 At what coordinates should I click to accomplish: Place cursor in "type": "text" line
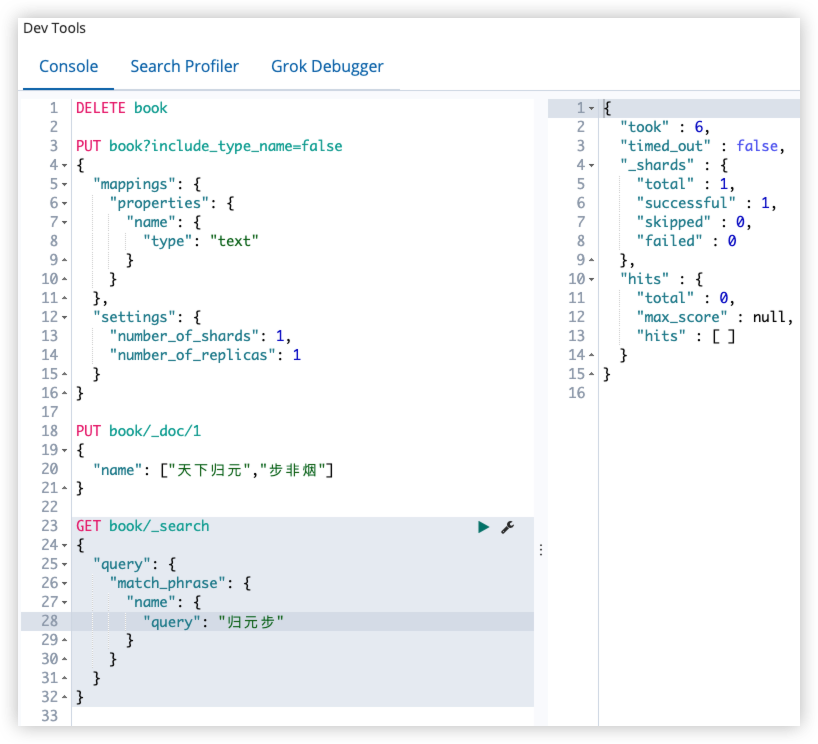(x=201, y=241)
